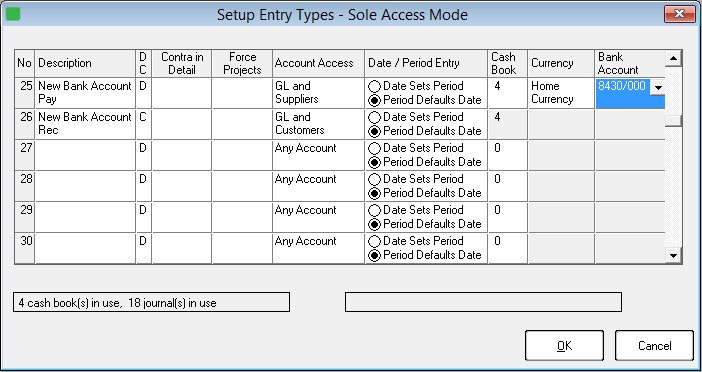Click Cash Book value 0 in row 27
This screenshot has width=702, height=372.
(x=508, y=155)
